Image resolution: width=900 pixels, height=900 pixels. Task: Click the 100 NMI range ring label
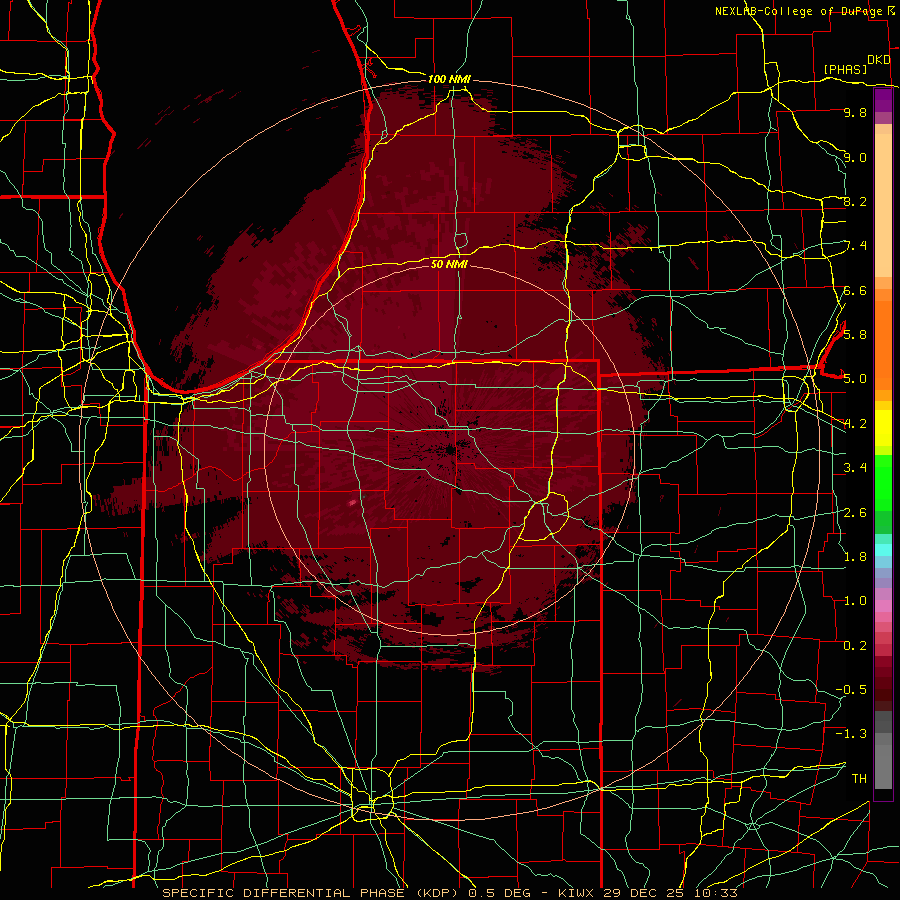tap(449, 79)
